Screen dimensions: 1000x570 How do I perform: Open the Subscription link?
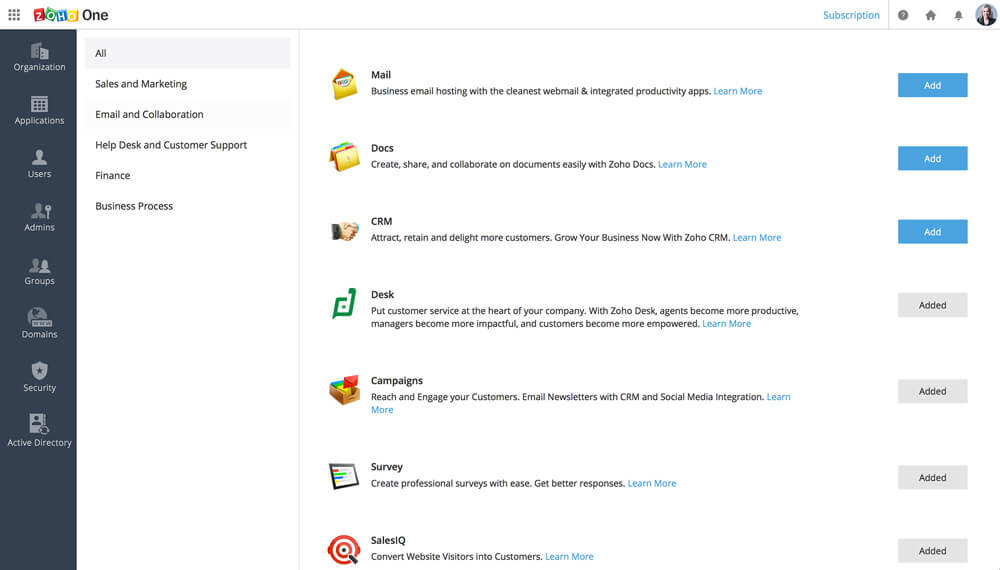pyautogui.click(x=851, y=15)
